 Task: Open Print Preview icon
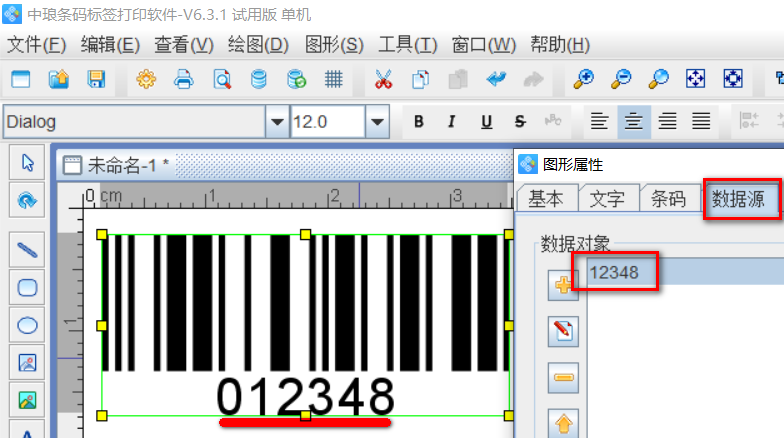click(222, 79)
